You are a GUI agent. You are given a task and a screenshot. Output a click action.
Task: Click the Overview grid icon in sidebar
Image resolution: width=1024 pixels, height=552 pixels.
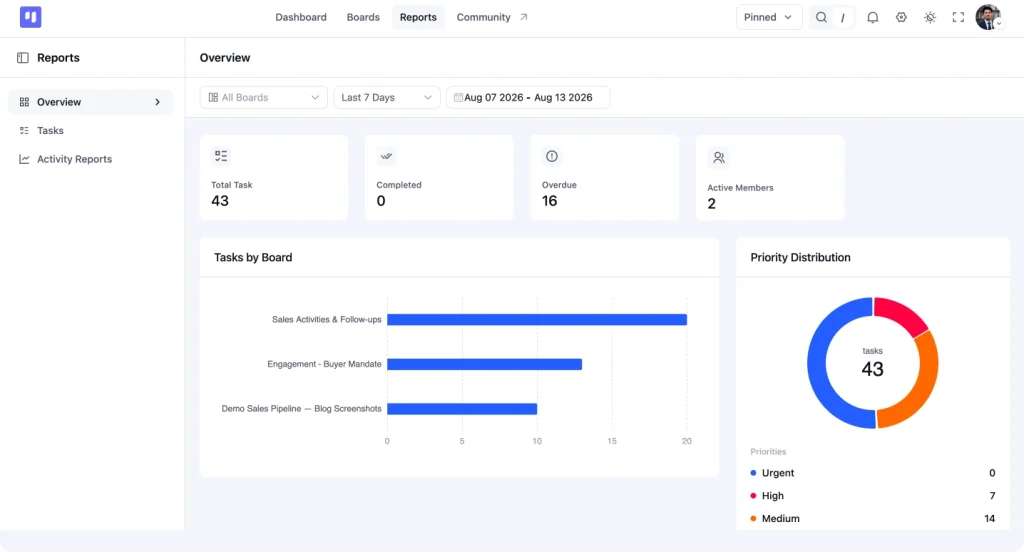pyautogui.click(x=24, y=102)
